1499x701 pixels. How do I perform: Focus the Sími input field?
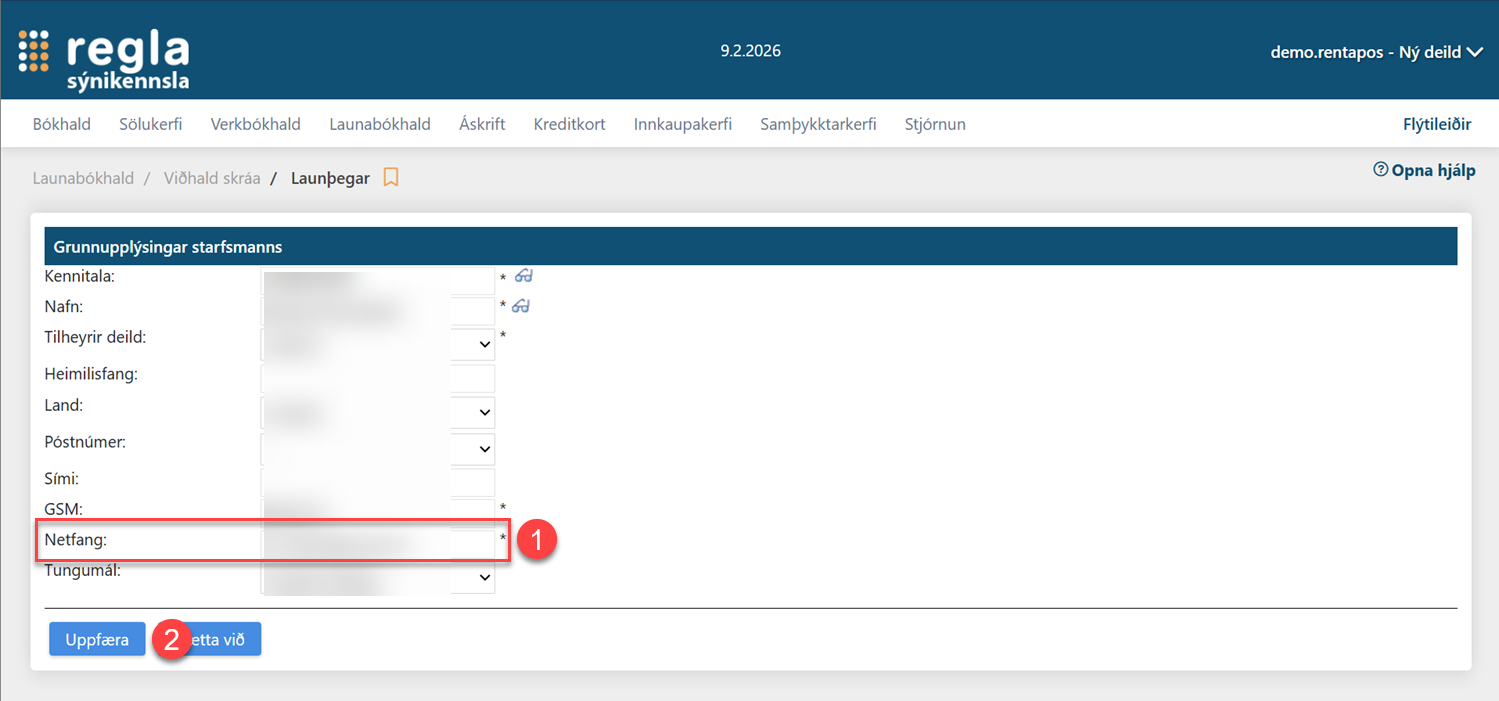[x=377, y=482]
